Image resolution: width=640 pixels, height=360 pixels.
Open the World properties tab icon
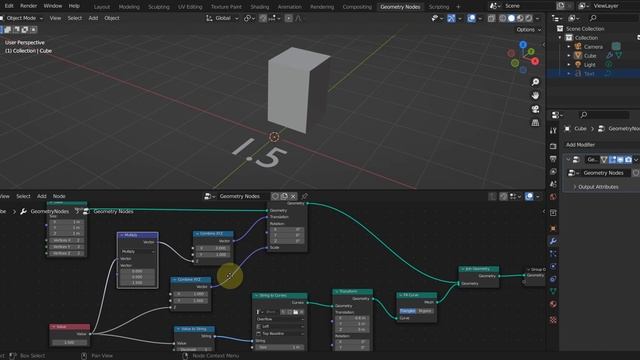[553, 197]
